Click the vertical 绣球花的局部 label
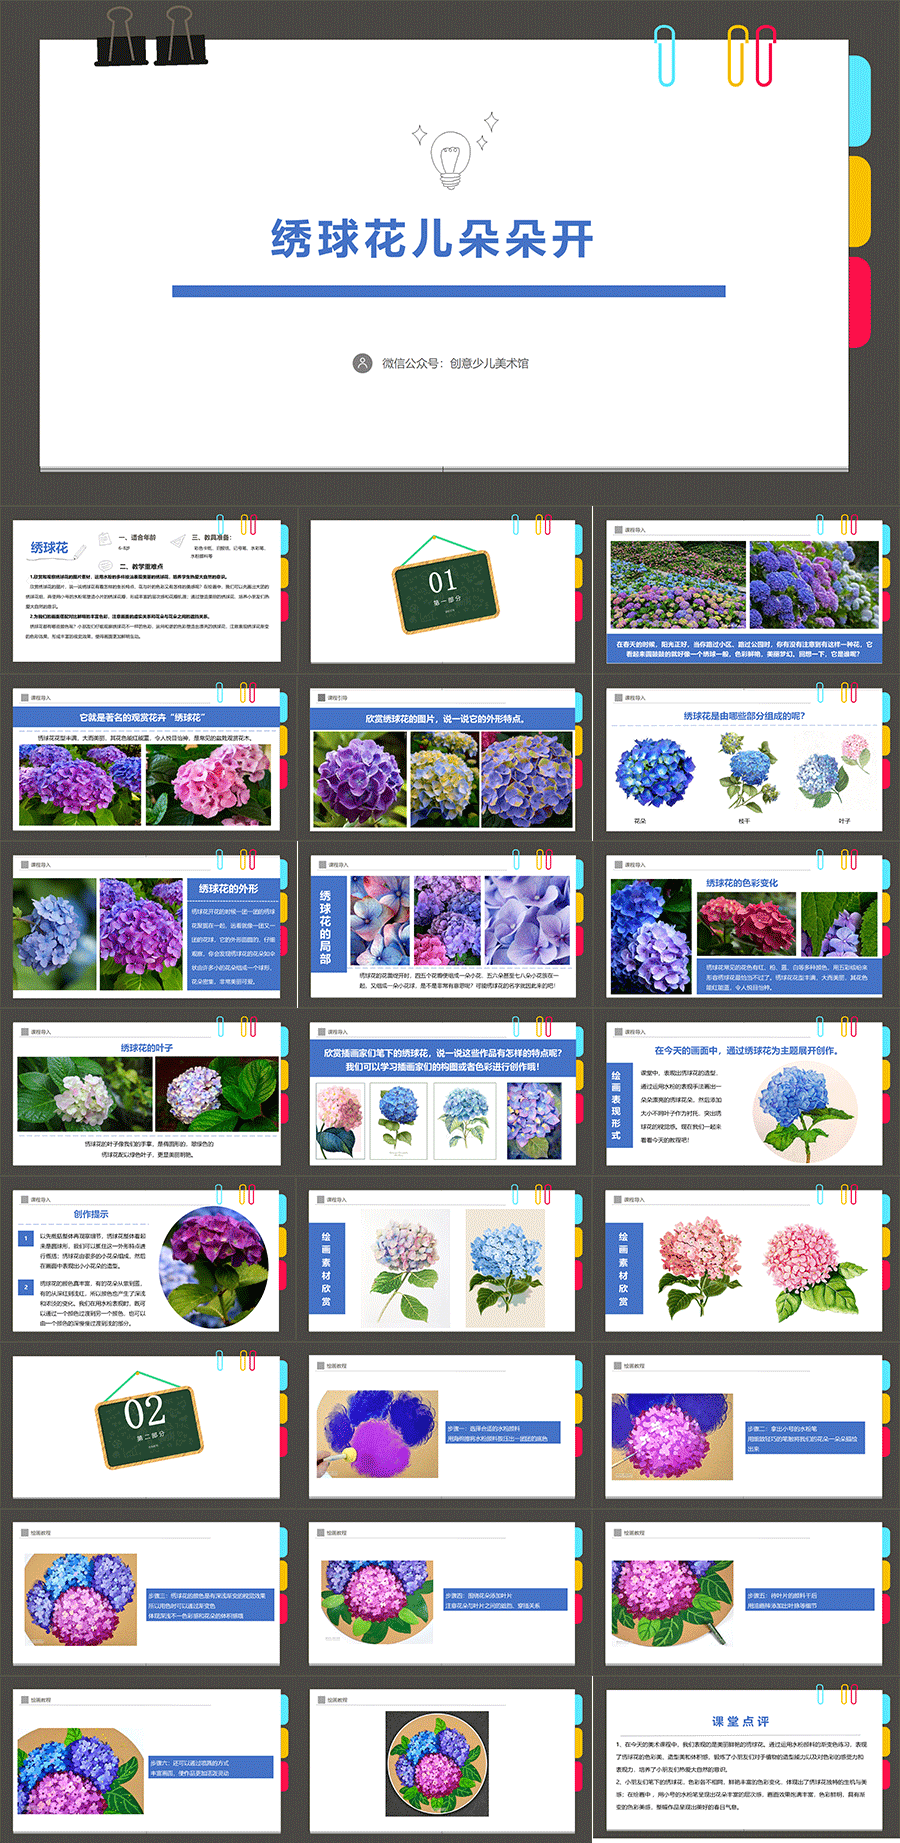The image size is (900, 1843). tap(325, 927)
